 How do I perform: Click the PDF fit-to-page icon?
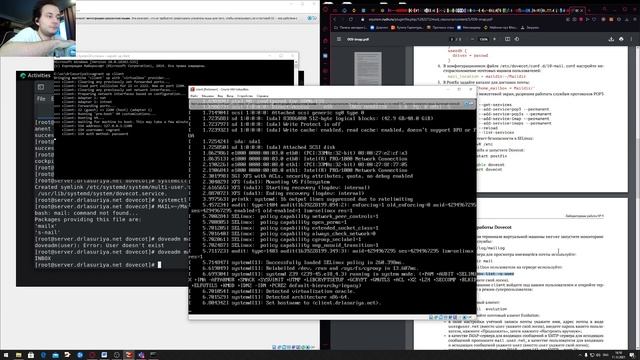click(x=507, y=39)
